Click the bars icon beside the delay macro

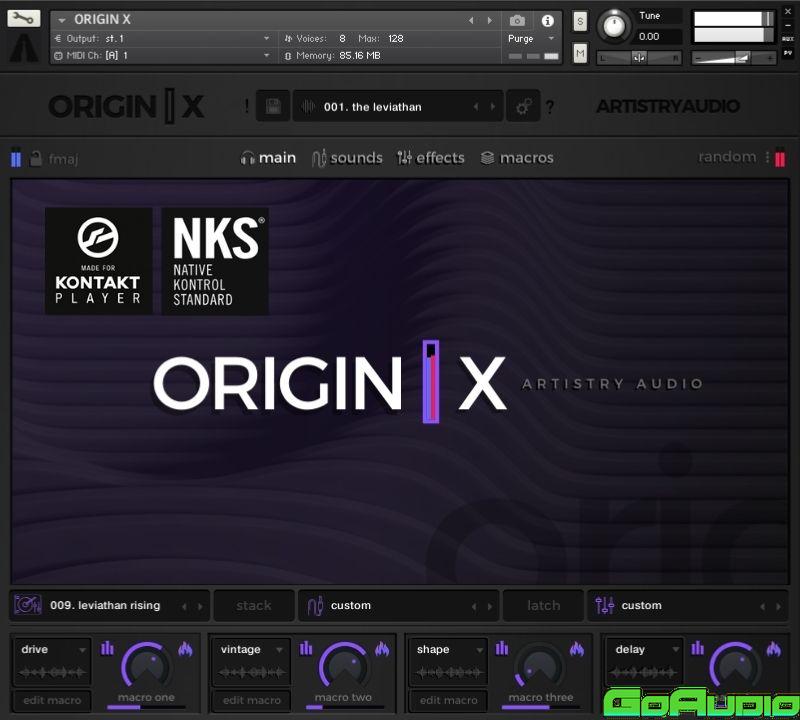697,648
